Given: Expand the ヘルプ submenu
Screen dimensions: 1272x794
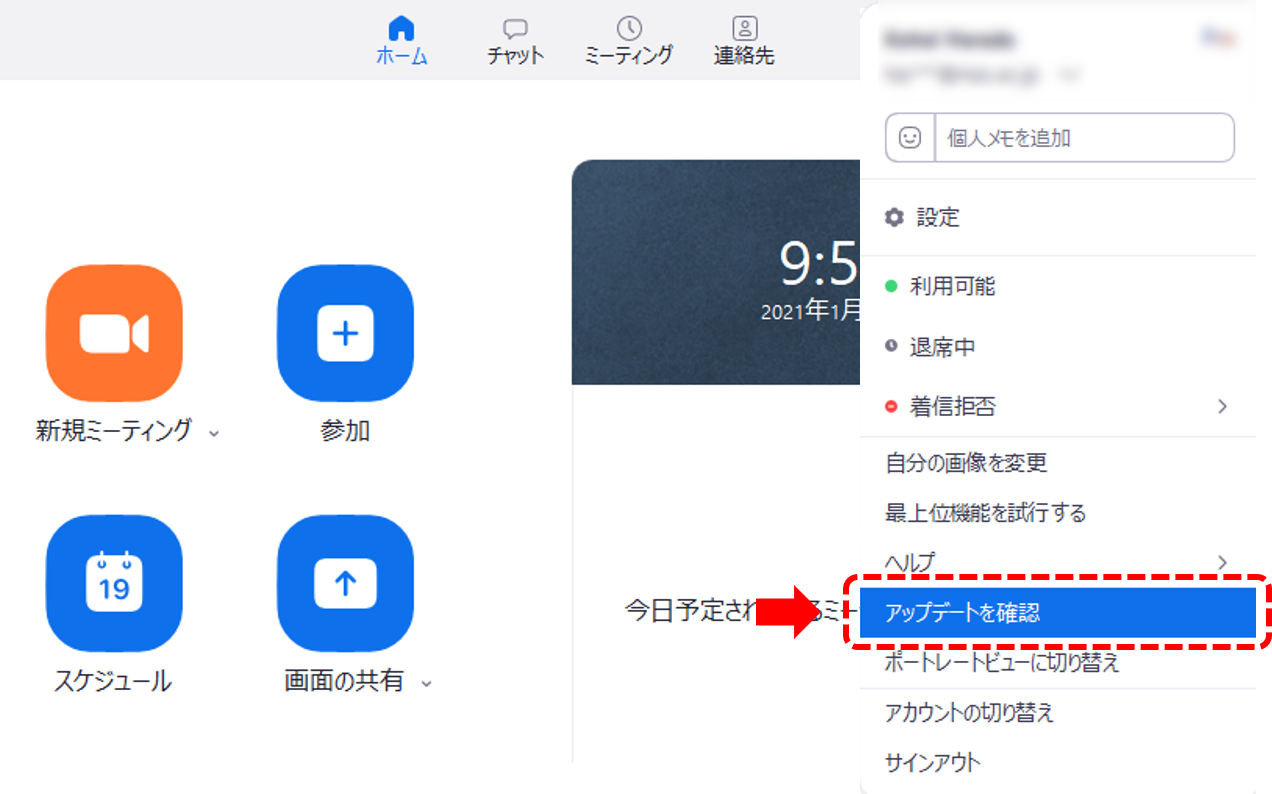Looking at the screenshot, I should 1055,562.
